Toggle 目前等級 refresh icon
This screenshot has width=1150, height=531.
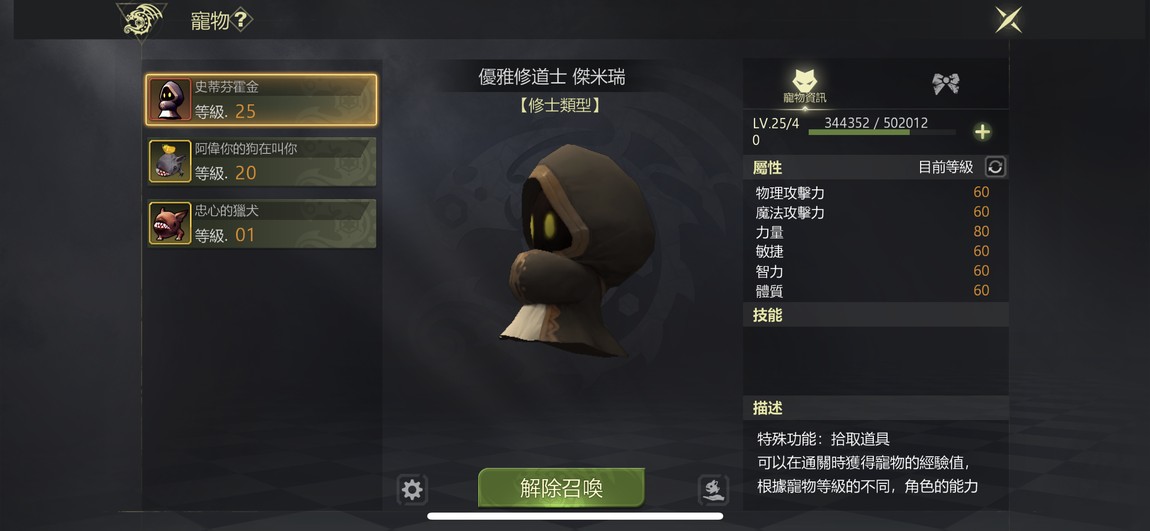tap(995, 167)
